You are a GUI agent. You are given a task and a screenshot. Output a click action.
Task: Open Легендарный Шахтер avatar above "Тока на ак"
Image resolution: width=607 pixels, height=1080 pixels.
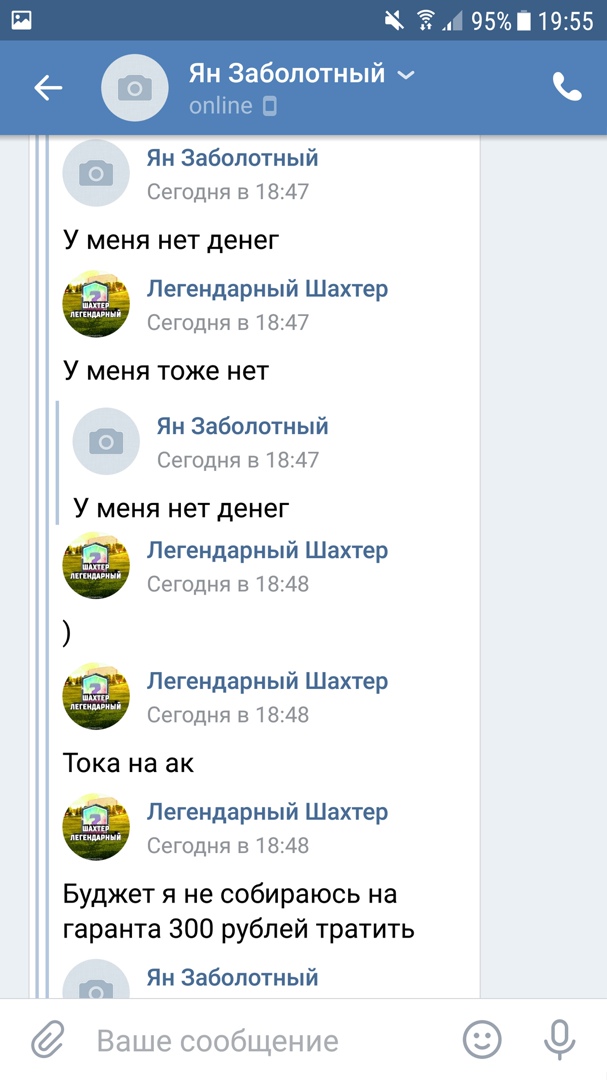(96, 696)
